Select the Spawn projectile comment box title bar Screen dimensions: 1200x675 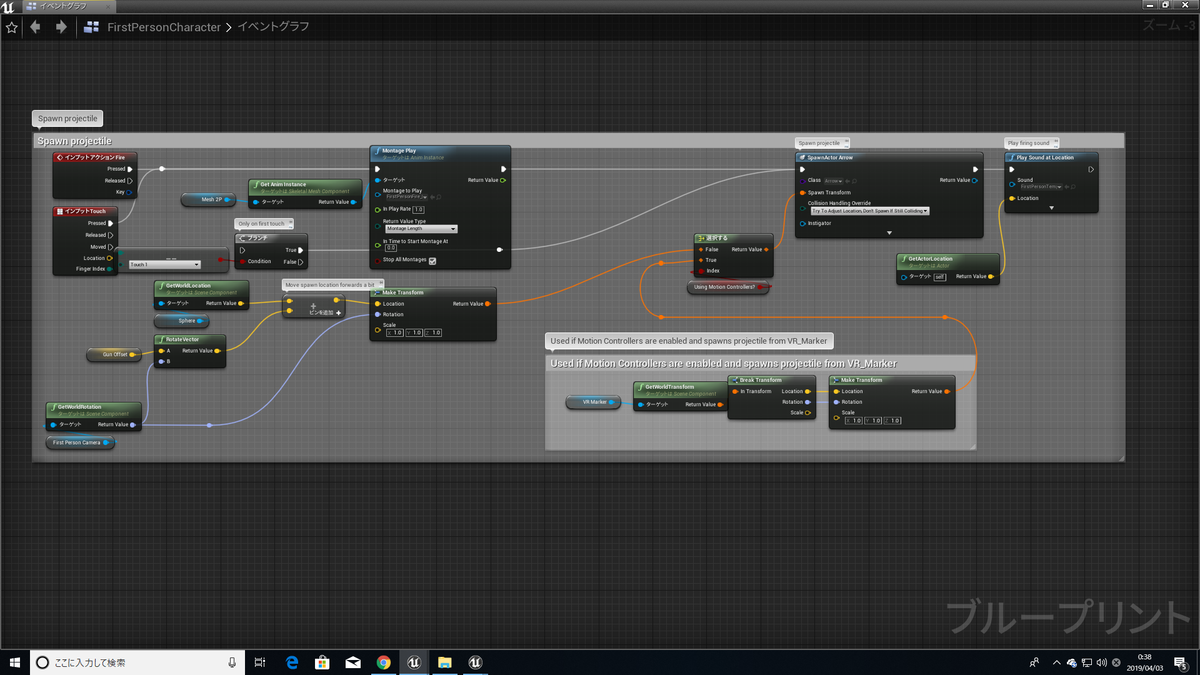click(x=578, y=141)
